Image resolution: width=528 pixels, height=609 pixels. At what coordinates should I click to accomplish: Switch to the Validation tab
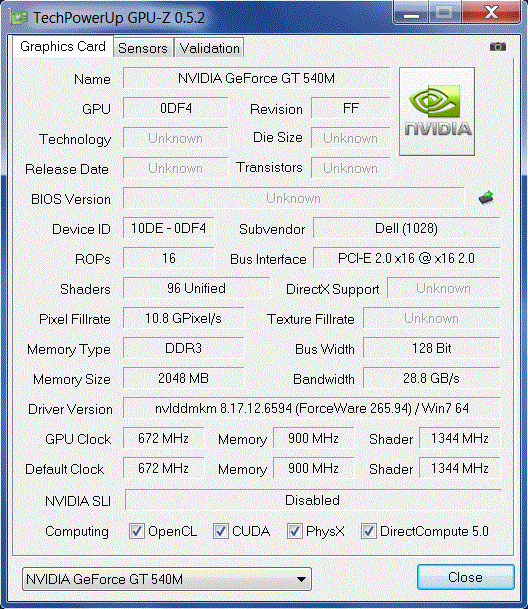click(x=209, y=48)
